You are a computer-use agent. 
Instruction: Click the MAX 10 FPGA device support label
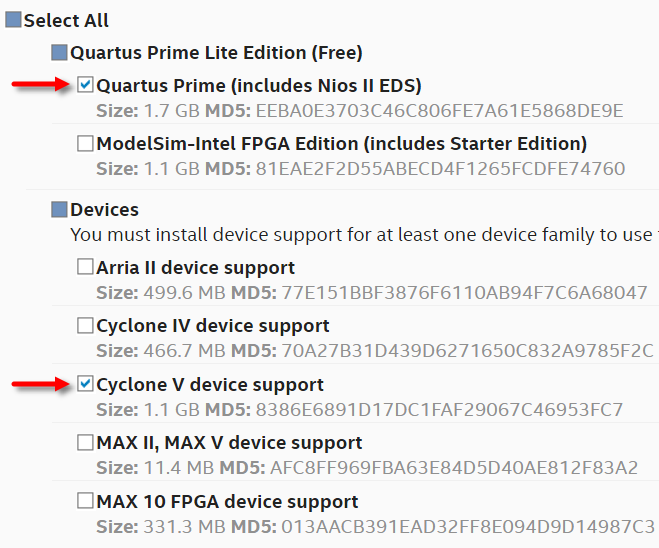227,501
